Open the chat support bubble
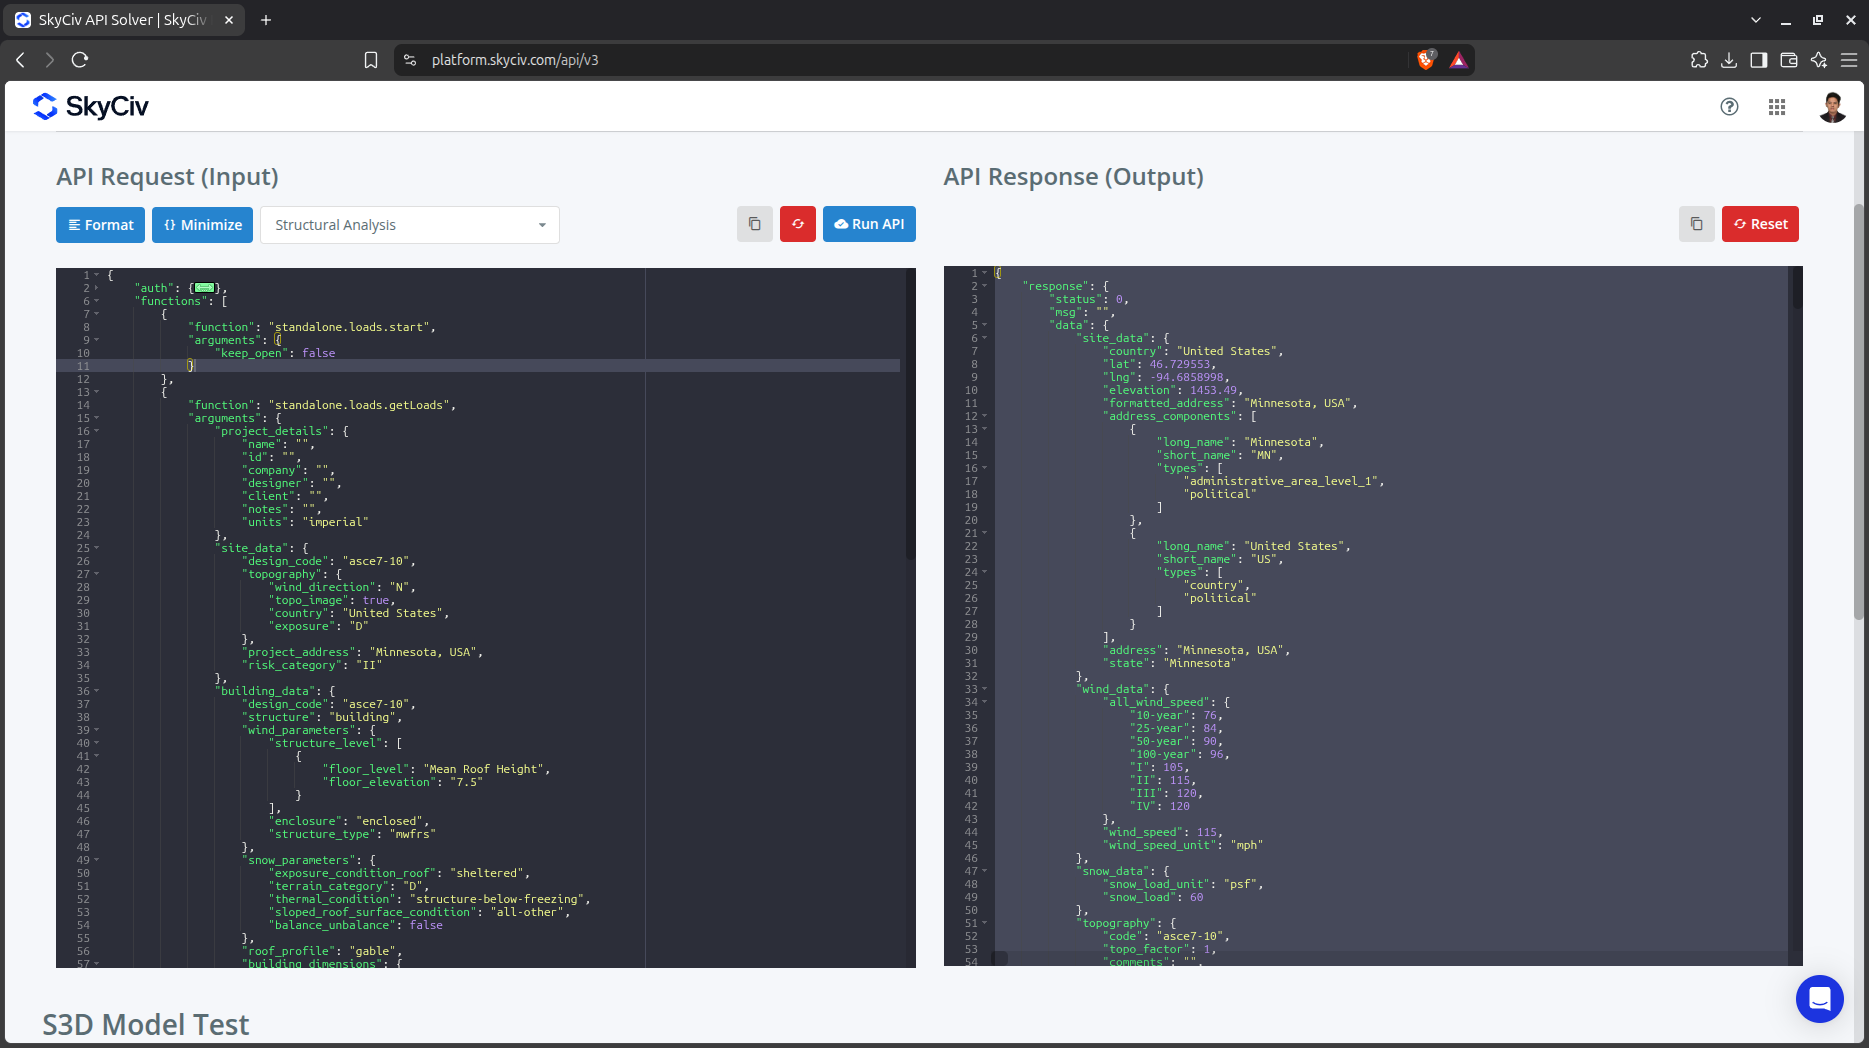This screenshot has height=1048, width=1869. [x=1820, y=998]
